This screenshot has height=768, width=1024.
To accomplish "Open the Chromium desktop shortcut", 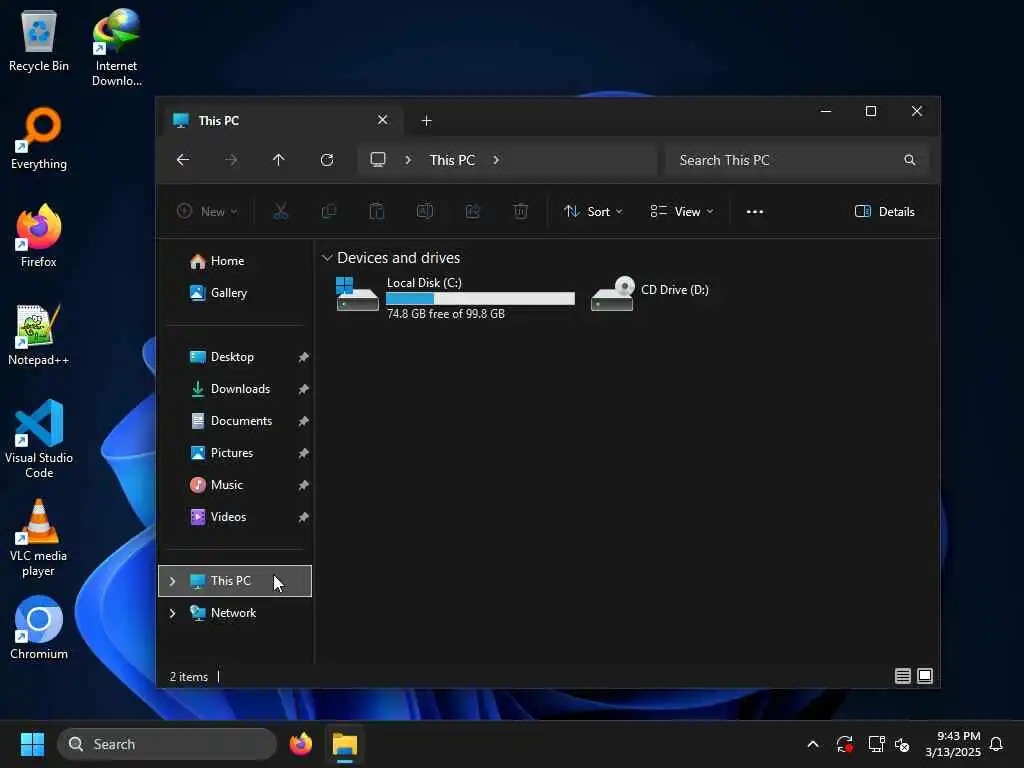I will (x=39, y=628).
